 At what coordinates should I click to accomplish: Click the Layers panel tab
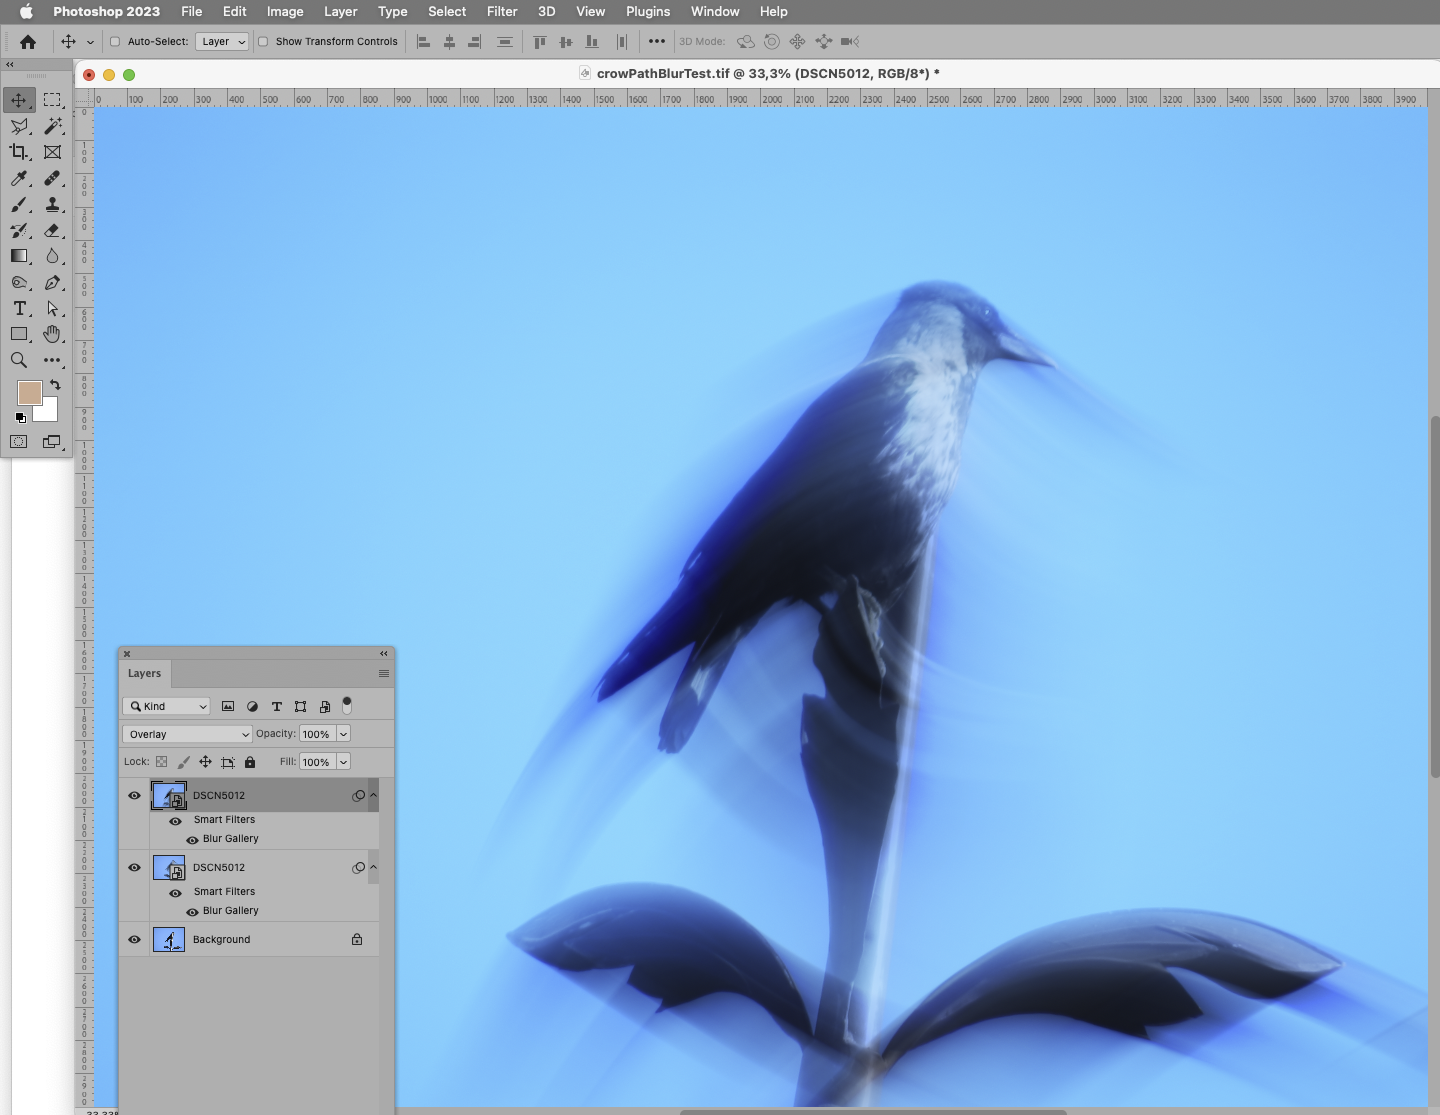point(144,674)
